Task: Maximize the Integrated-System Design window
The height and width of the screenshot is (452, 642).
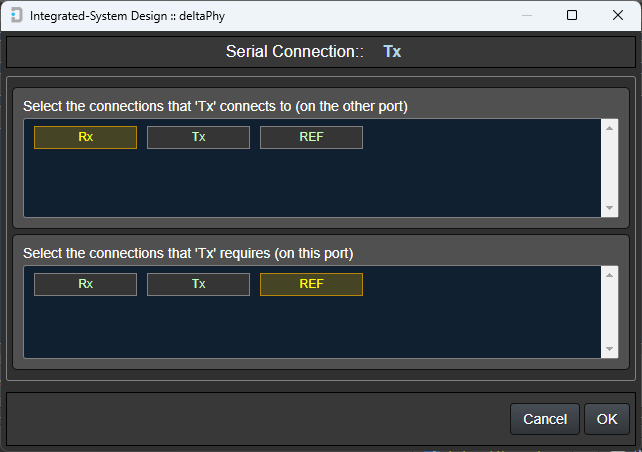Action: tap(572, 16)
